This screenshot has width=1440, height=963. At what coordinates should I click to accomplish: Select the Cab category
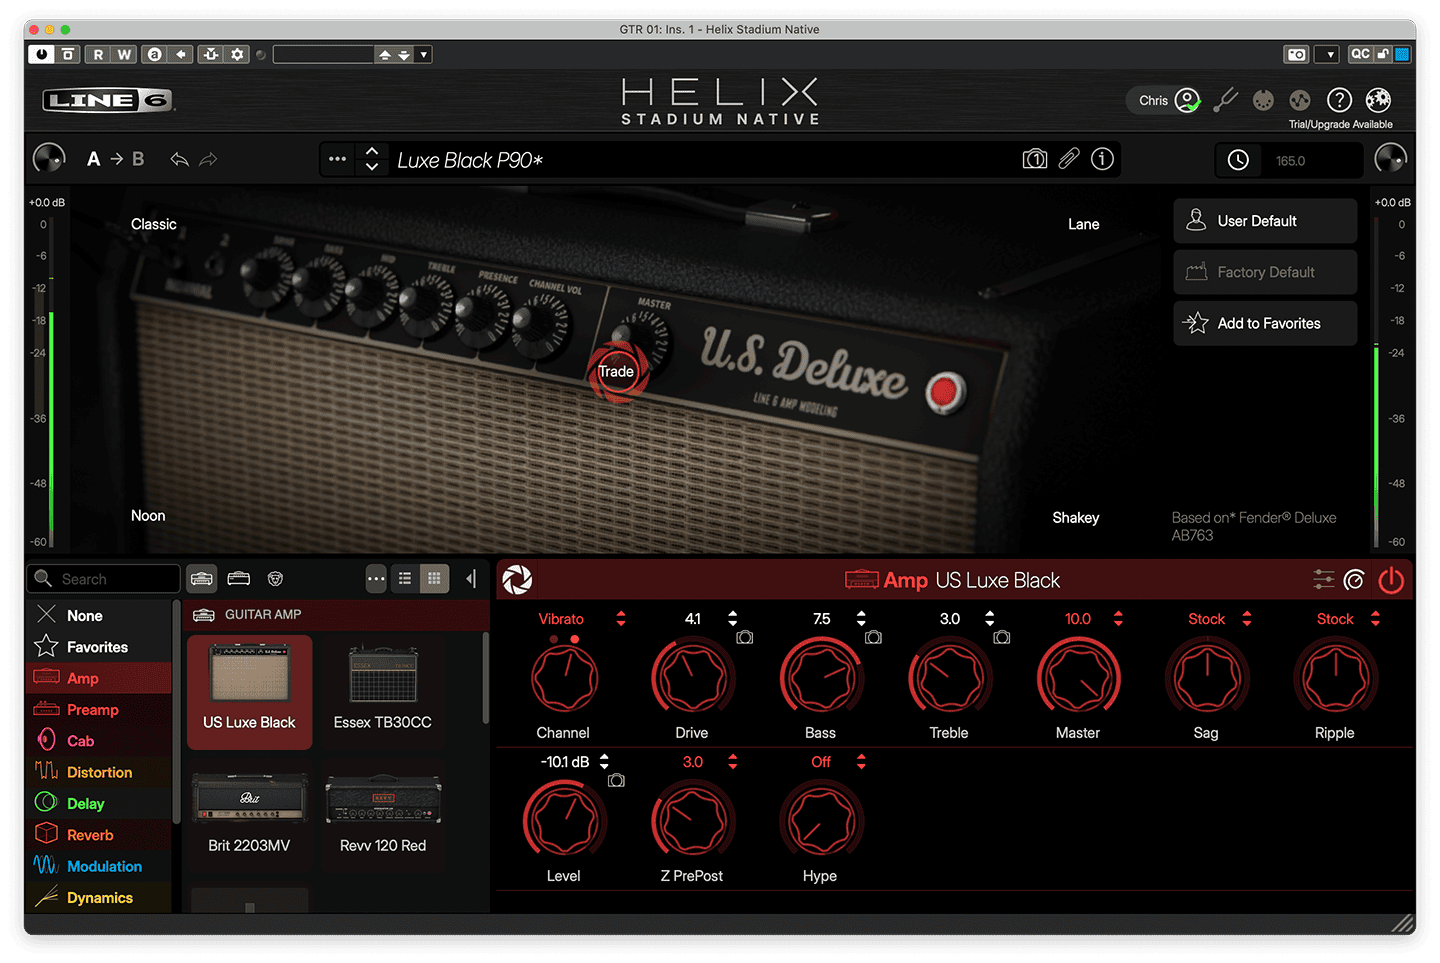(98, 741)
